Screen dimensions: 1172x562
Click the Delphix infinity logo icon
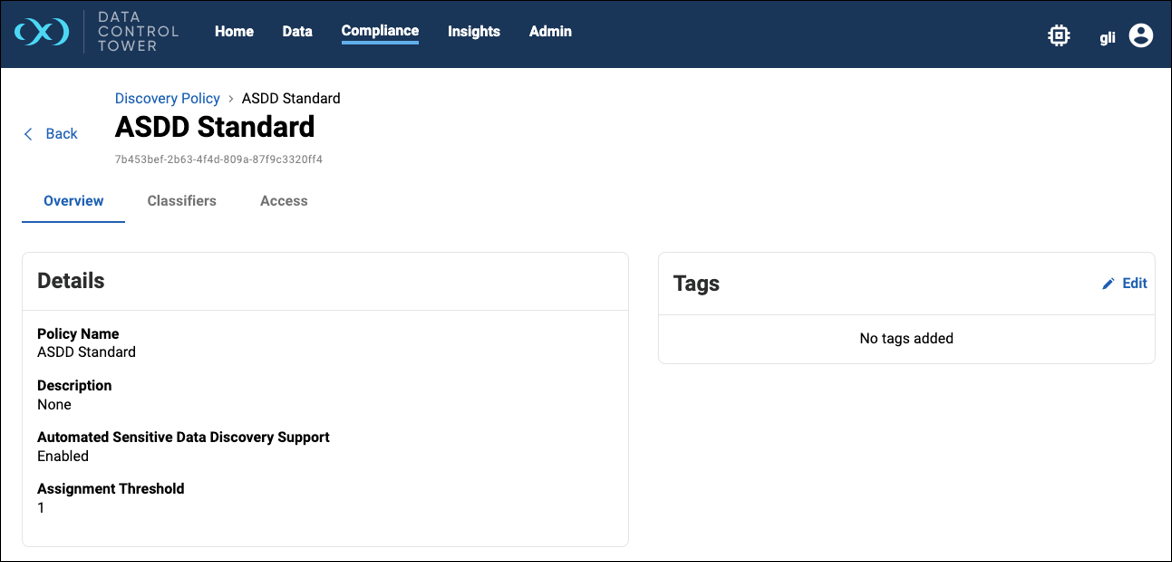pos(41,32)
